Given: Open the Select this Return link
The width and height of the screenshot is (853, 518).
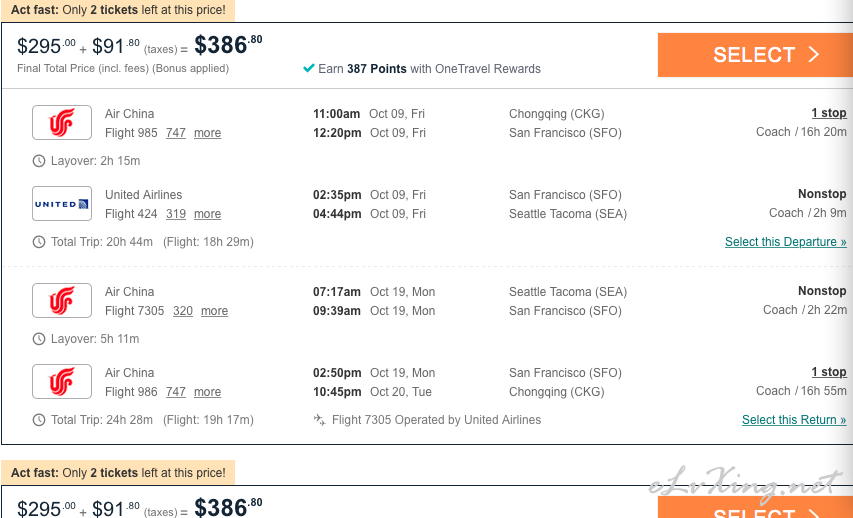Looking at the screenshot, I should [794, 420].
